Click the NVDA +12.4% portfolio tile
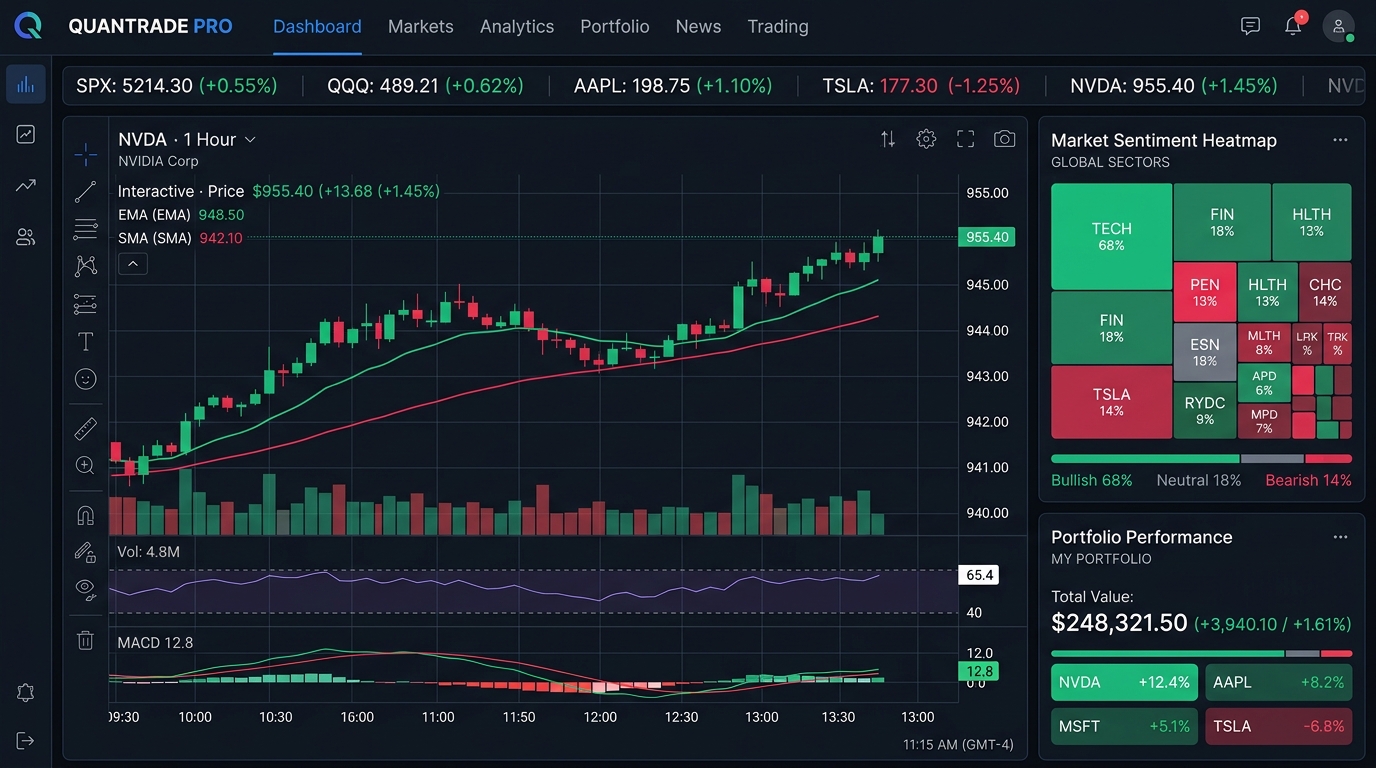Viewport: 1376px width, 768px height. point(1124,682)
